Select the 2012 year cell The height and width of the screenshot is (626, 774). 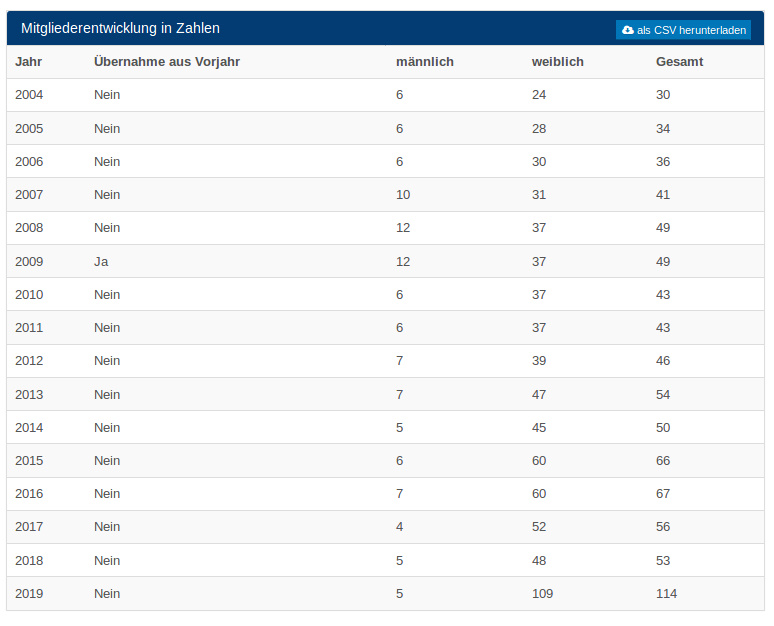point(29,361)
